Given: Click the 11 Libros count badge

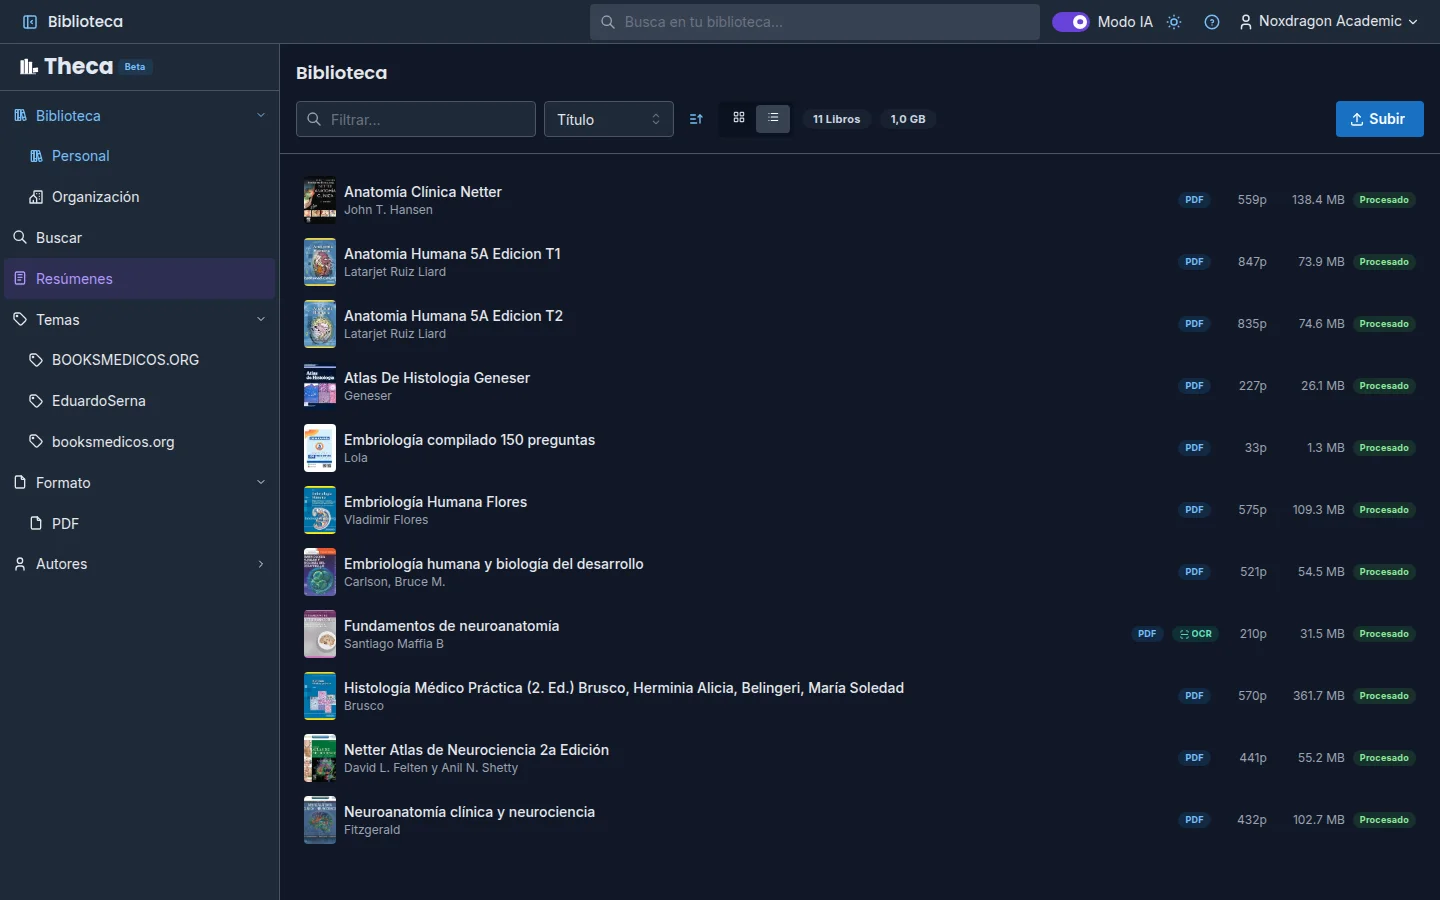Looking at the screenshot, I should point(836,119).
